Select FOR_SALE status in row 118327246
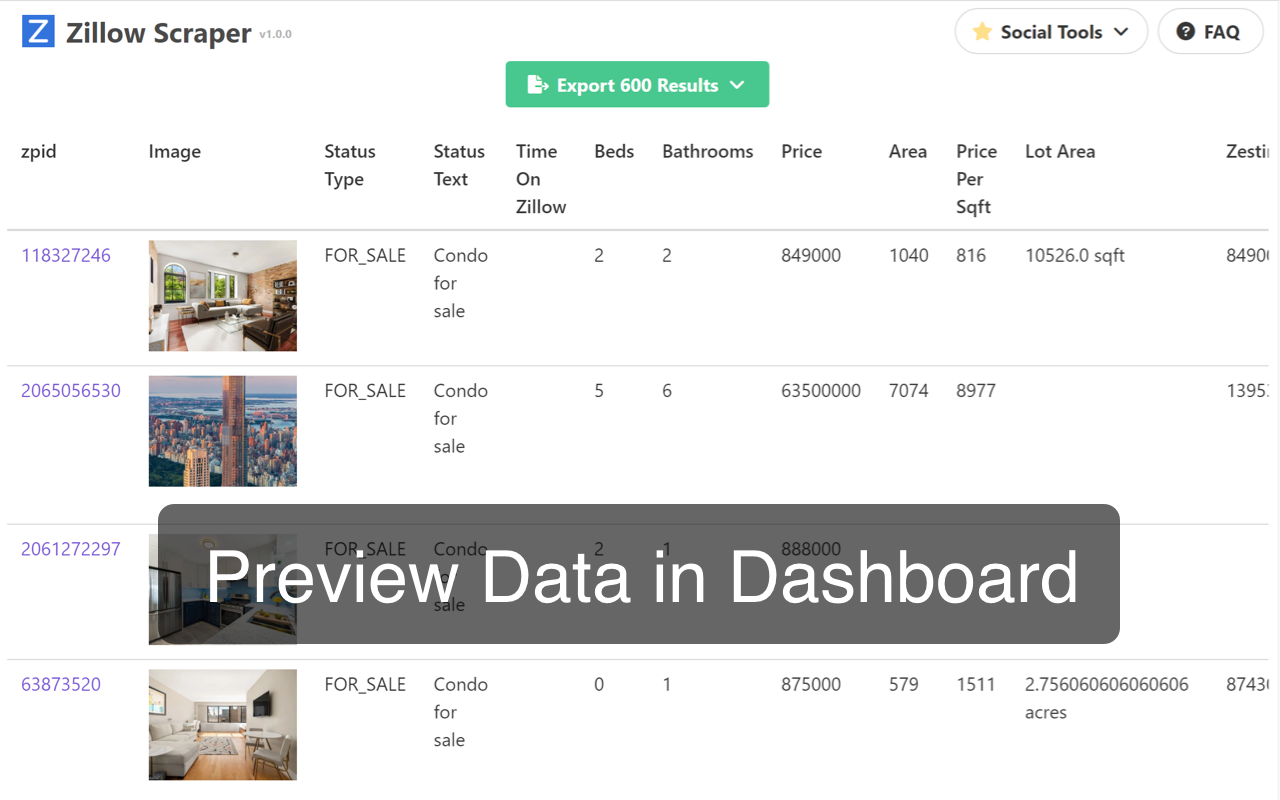1280x800 pixels. tap(365, 255)
